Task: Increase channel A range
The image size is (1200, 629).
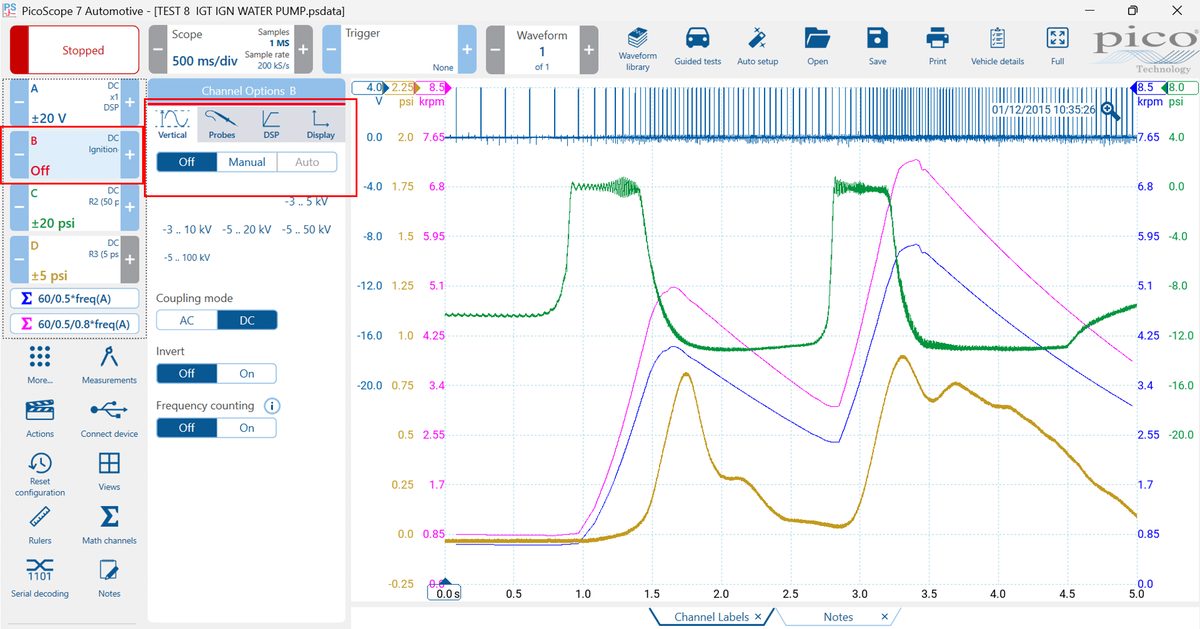Action: click(129, 103)
